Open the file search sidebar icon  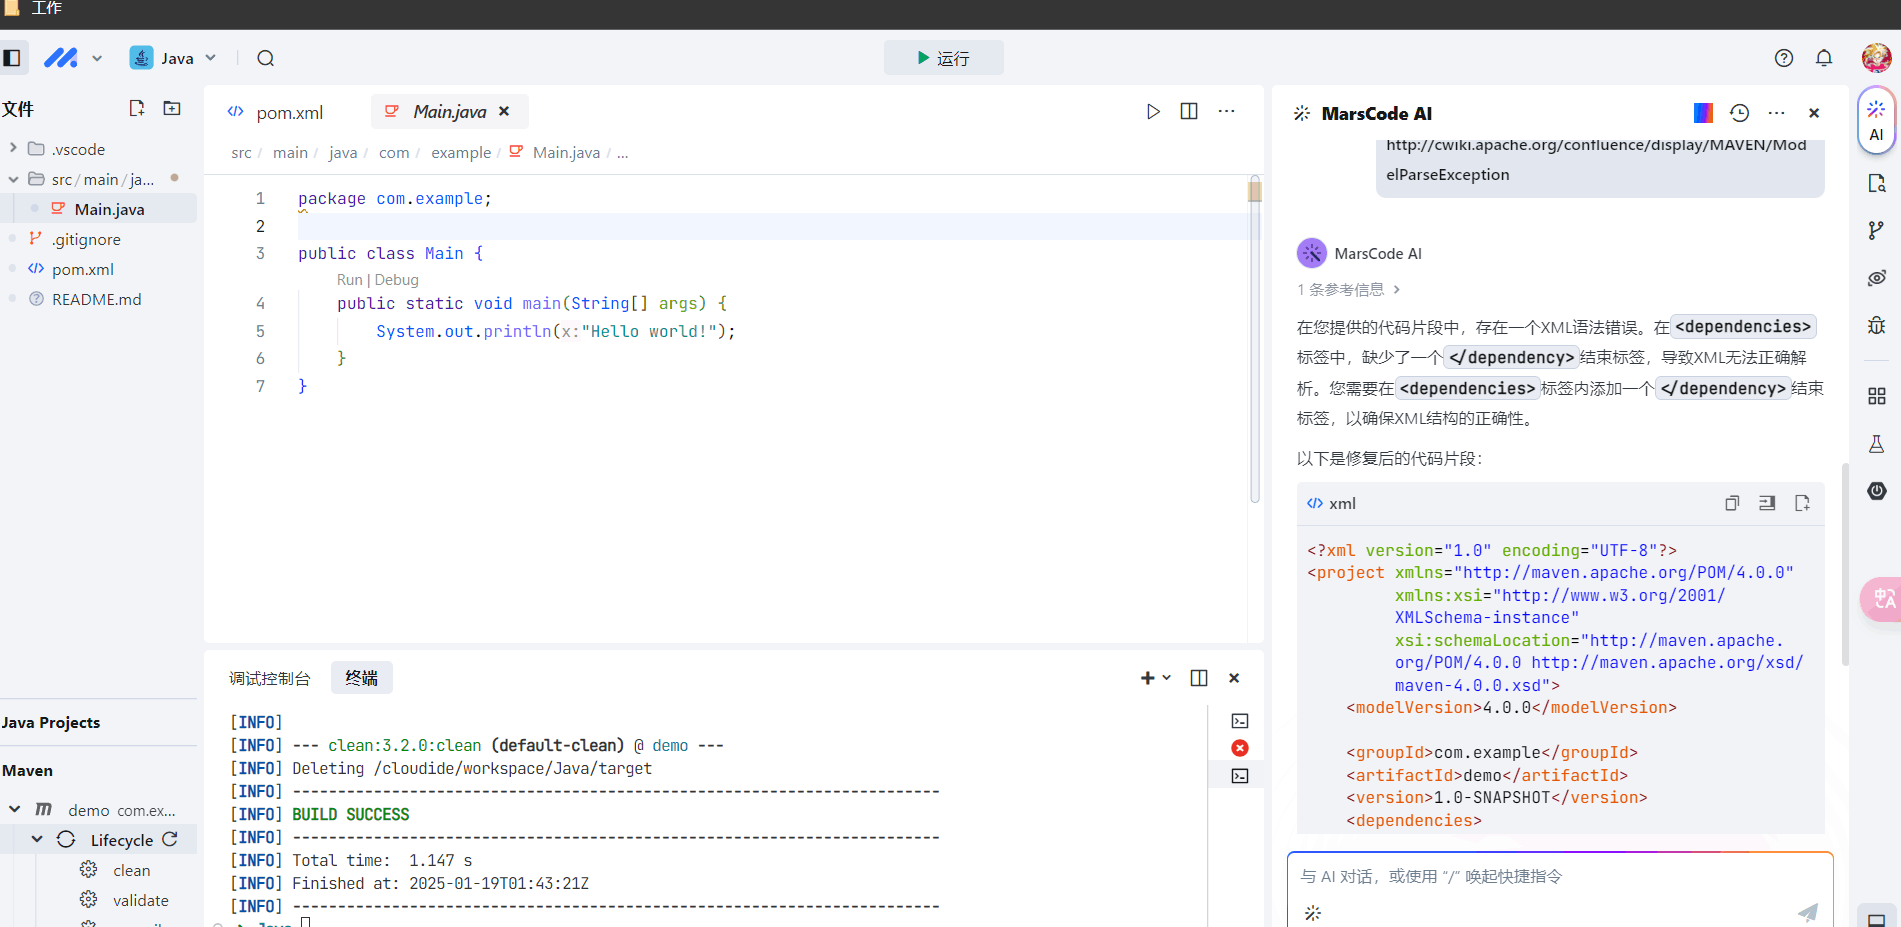(x=1877, y=183)
